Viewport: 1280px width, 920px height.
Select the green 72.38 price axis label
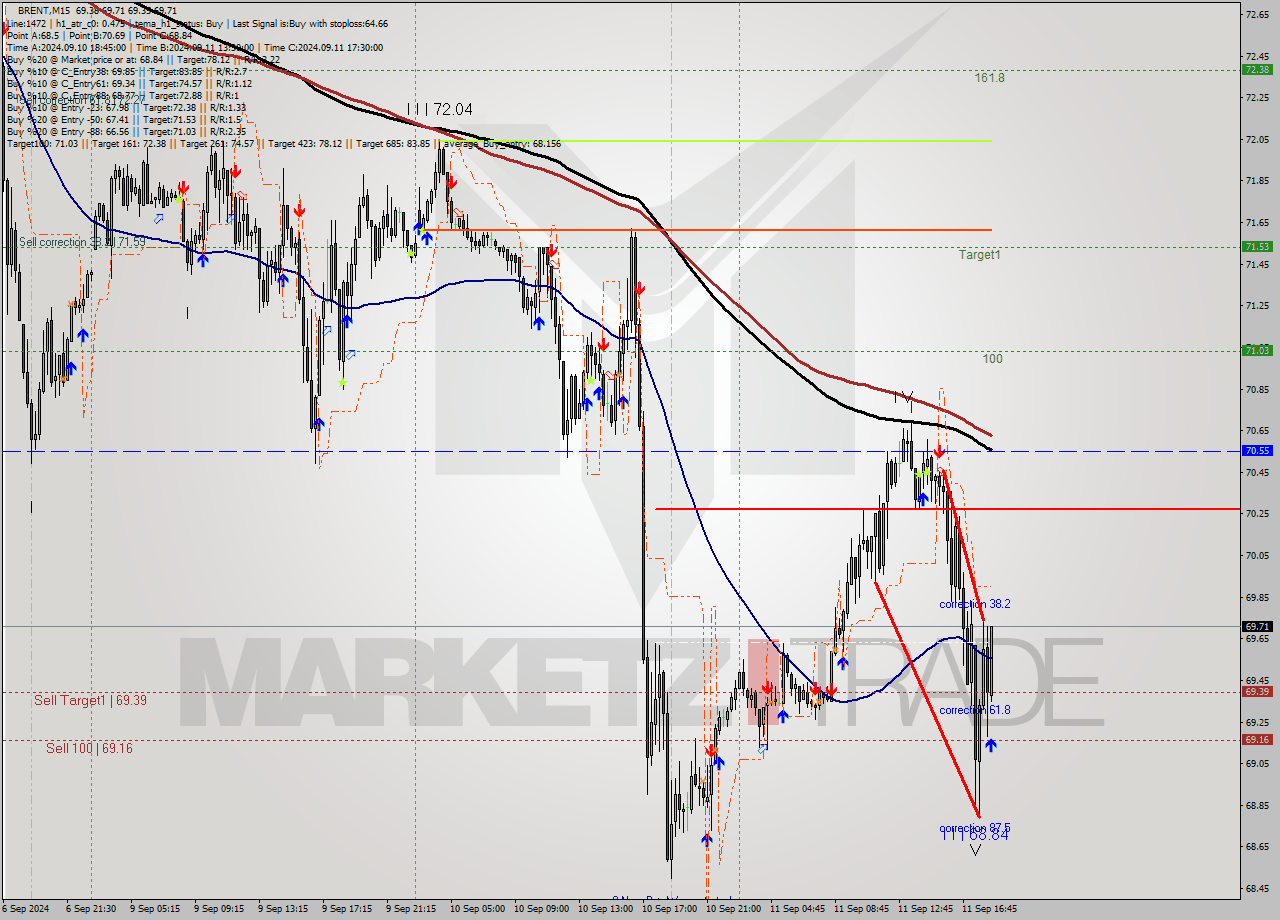coord(1257,70)
